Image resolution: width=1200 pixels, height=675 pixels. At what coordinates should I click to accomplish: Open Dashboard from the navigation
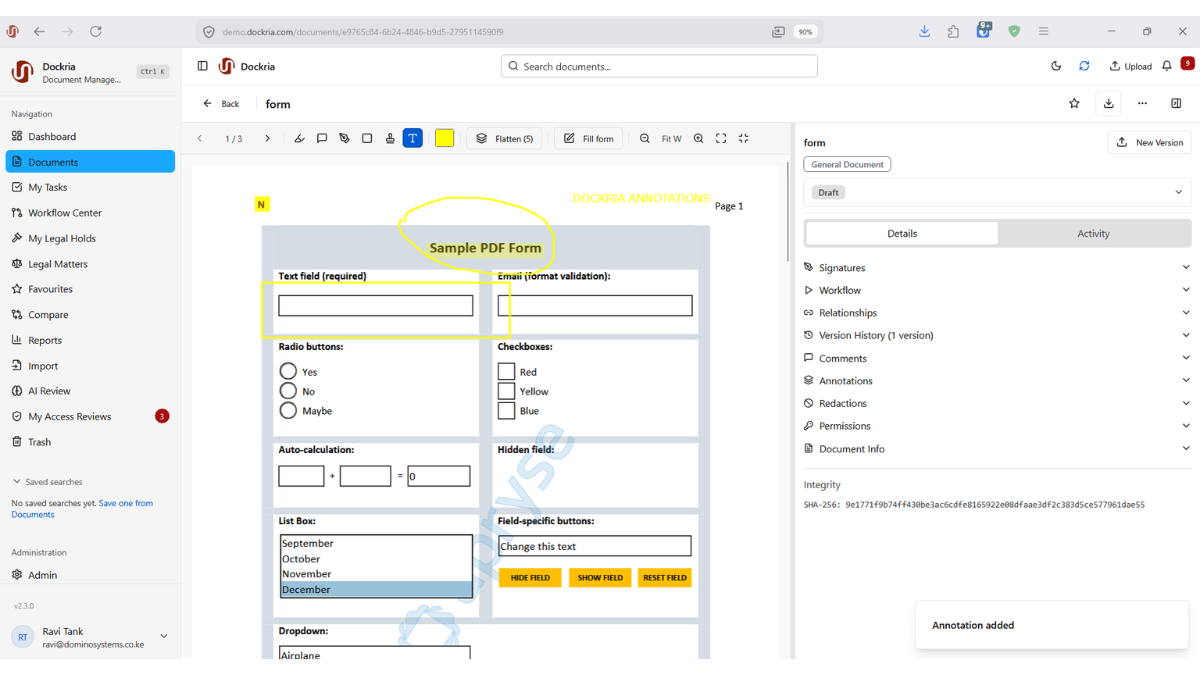[90, 136]
